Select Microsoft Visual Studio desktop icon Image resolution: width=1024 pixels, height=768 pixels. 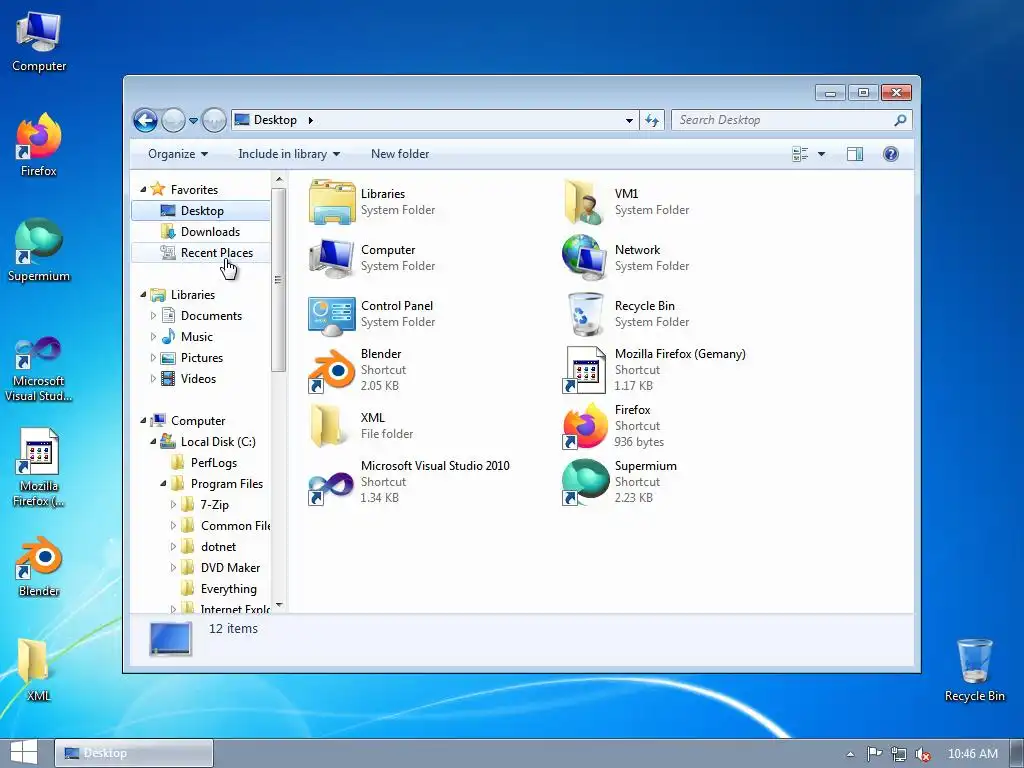point(39,370)
